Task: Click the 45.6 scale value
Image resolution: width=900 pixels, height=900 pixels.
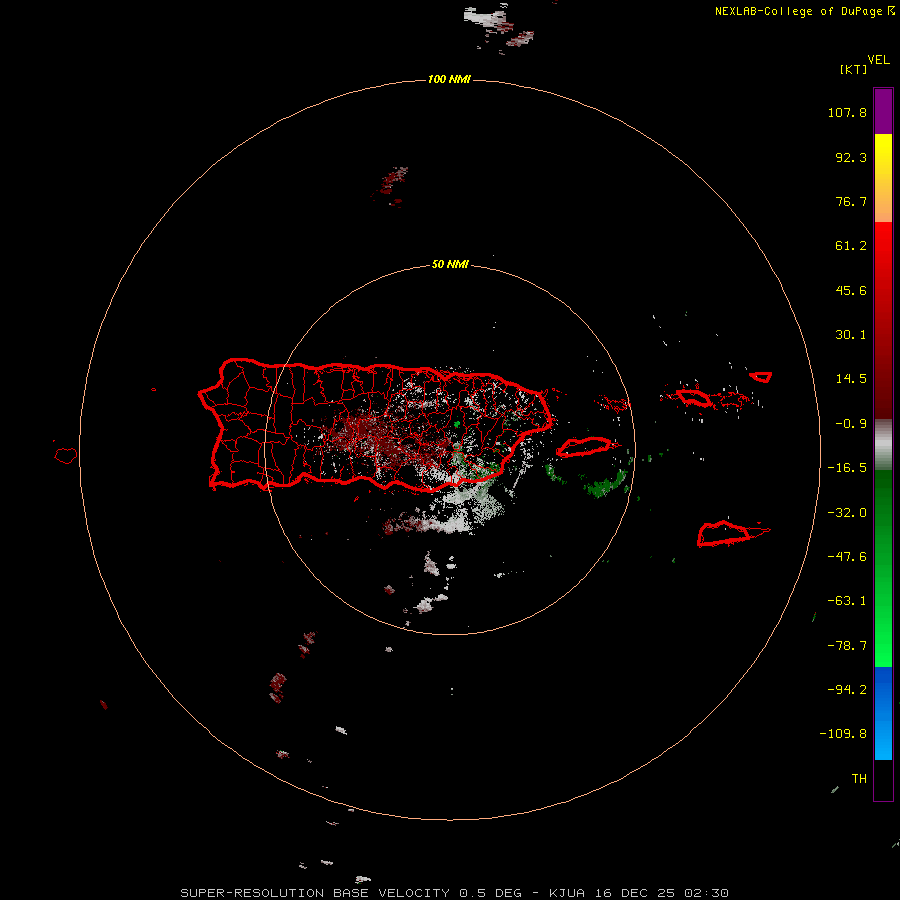Action: point(851,290)
